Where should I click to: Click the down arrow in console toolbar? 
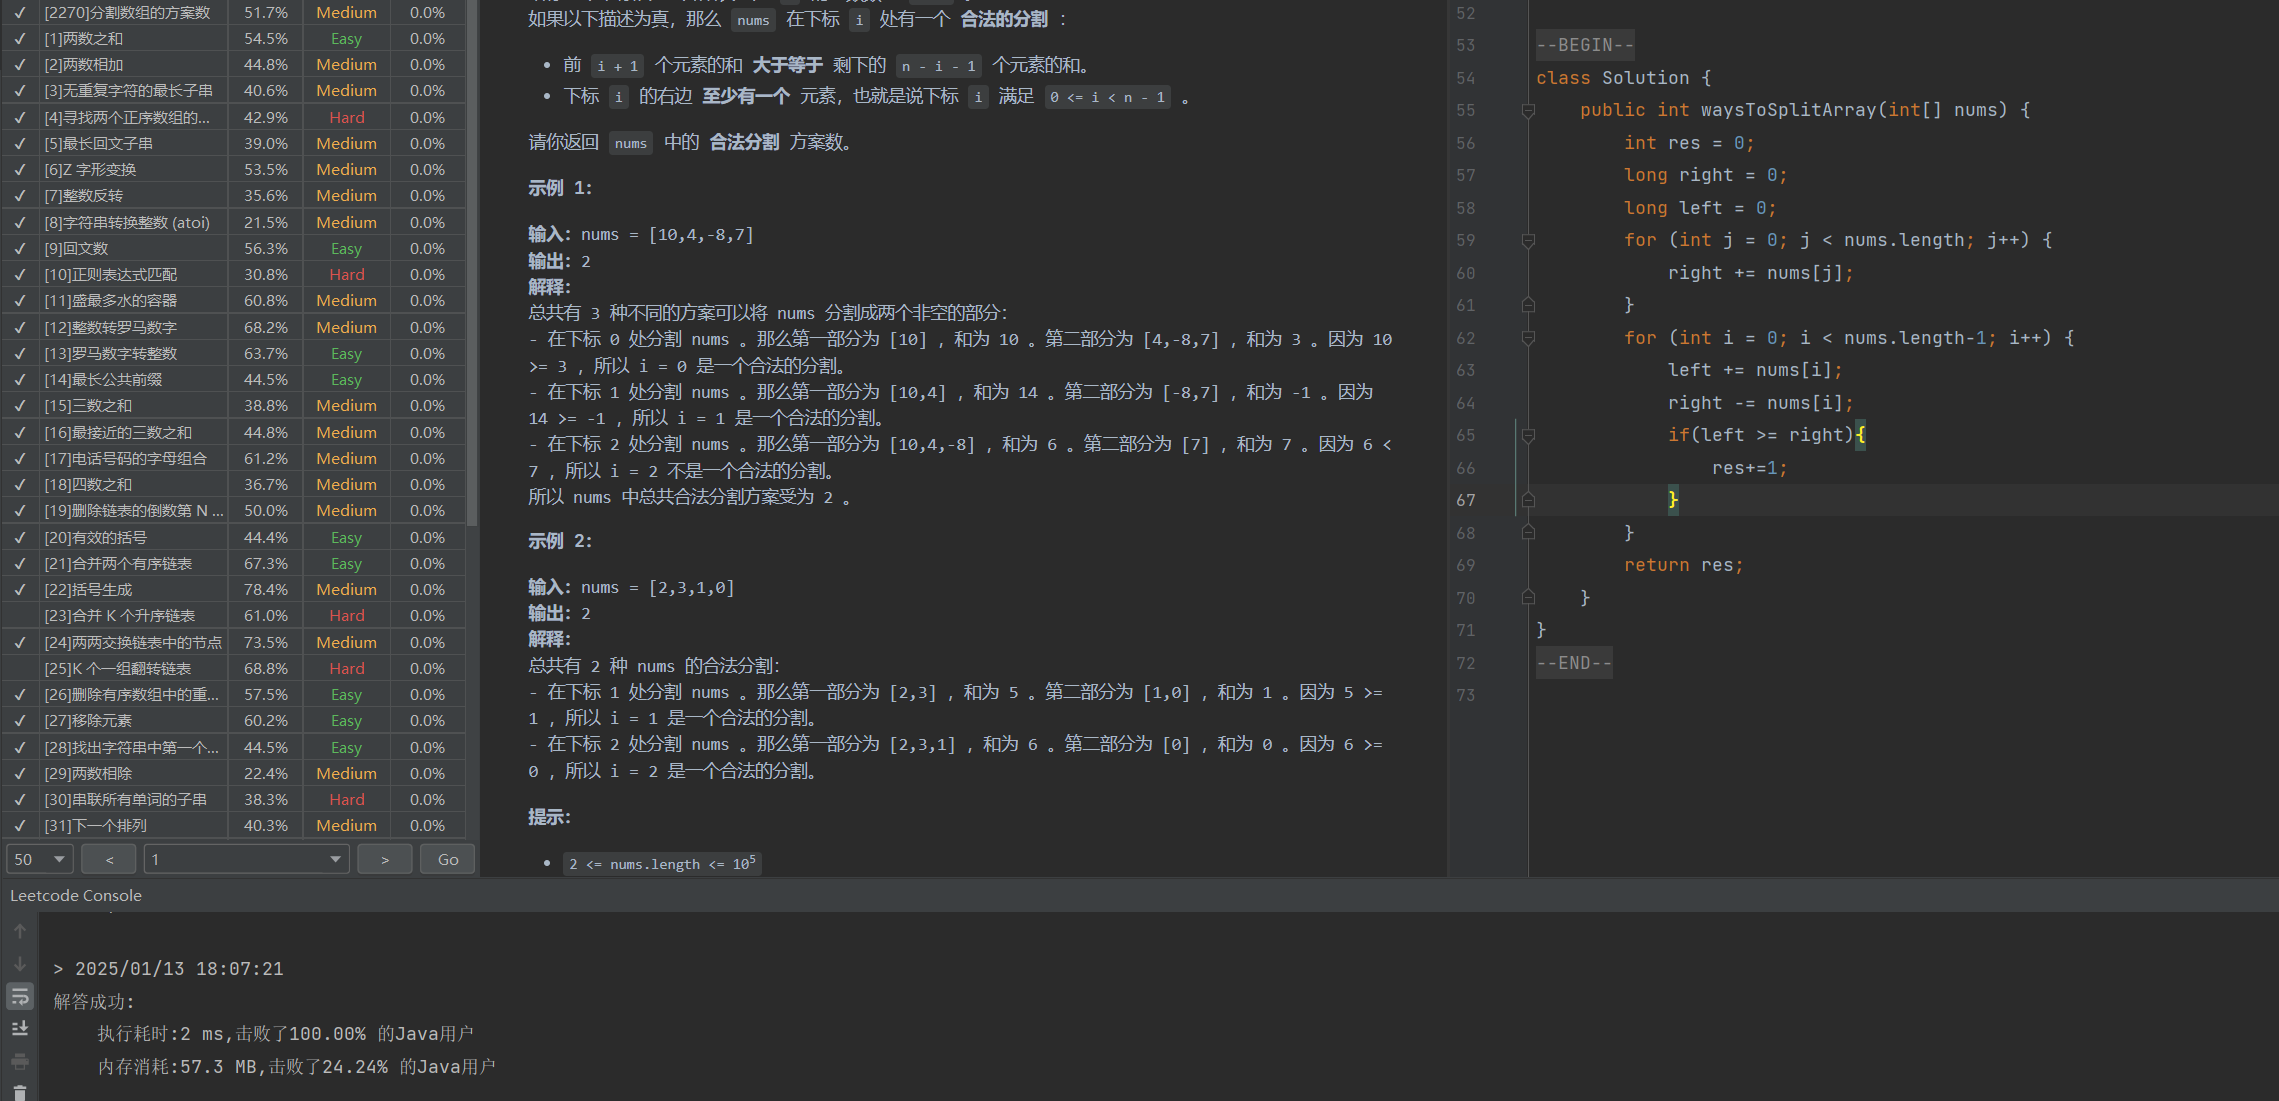click(20, 964)
